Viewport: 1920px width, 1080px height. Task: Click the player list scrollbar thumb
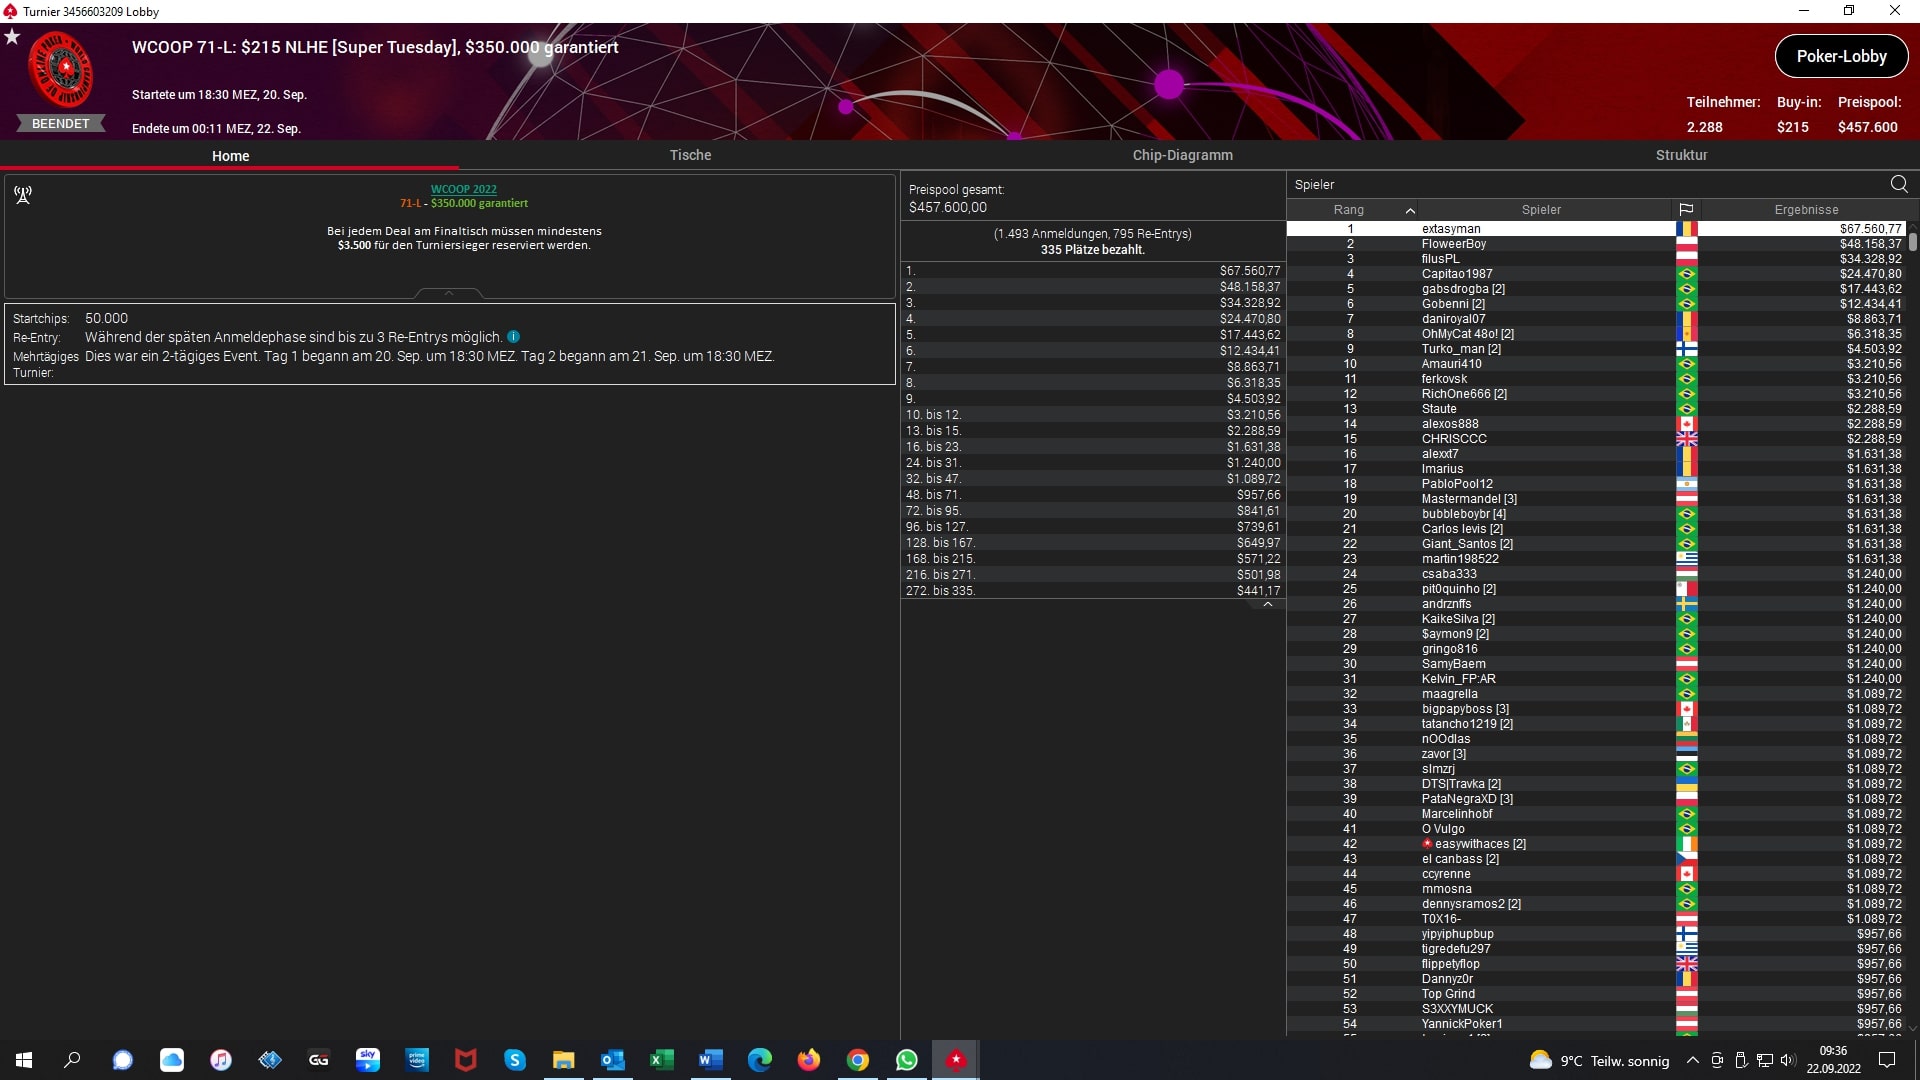pos(1913,241)
